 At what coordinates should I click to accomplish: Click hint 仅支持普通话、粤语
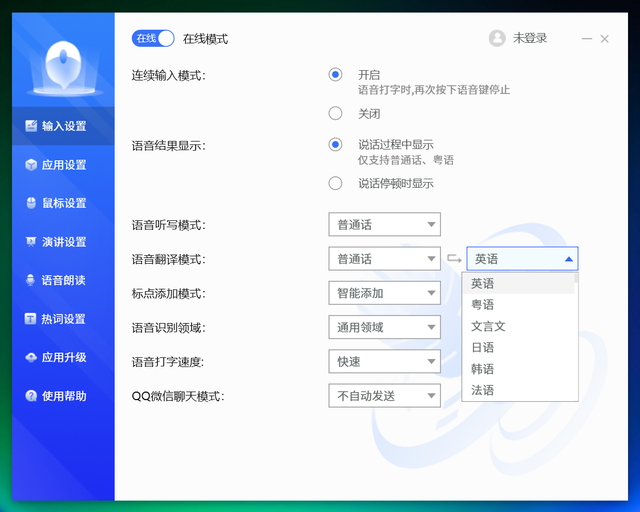point(406,160)
